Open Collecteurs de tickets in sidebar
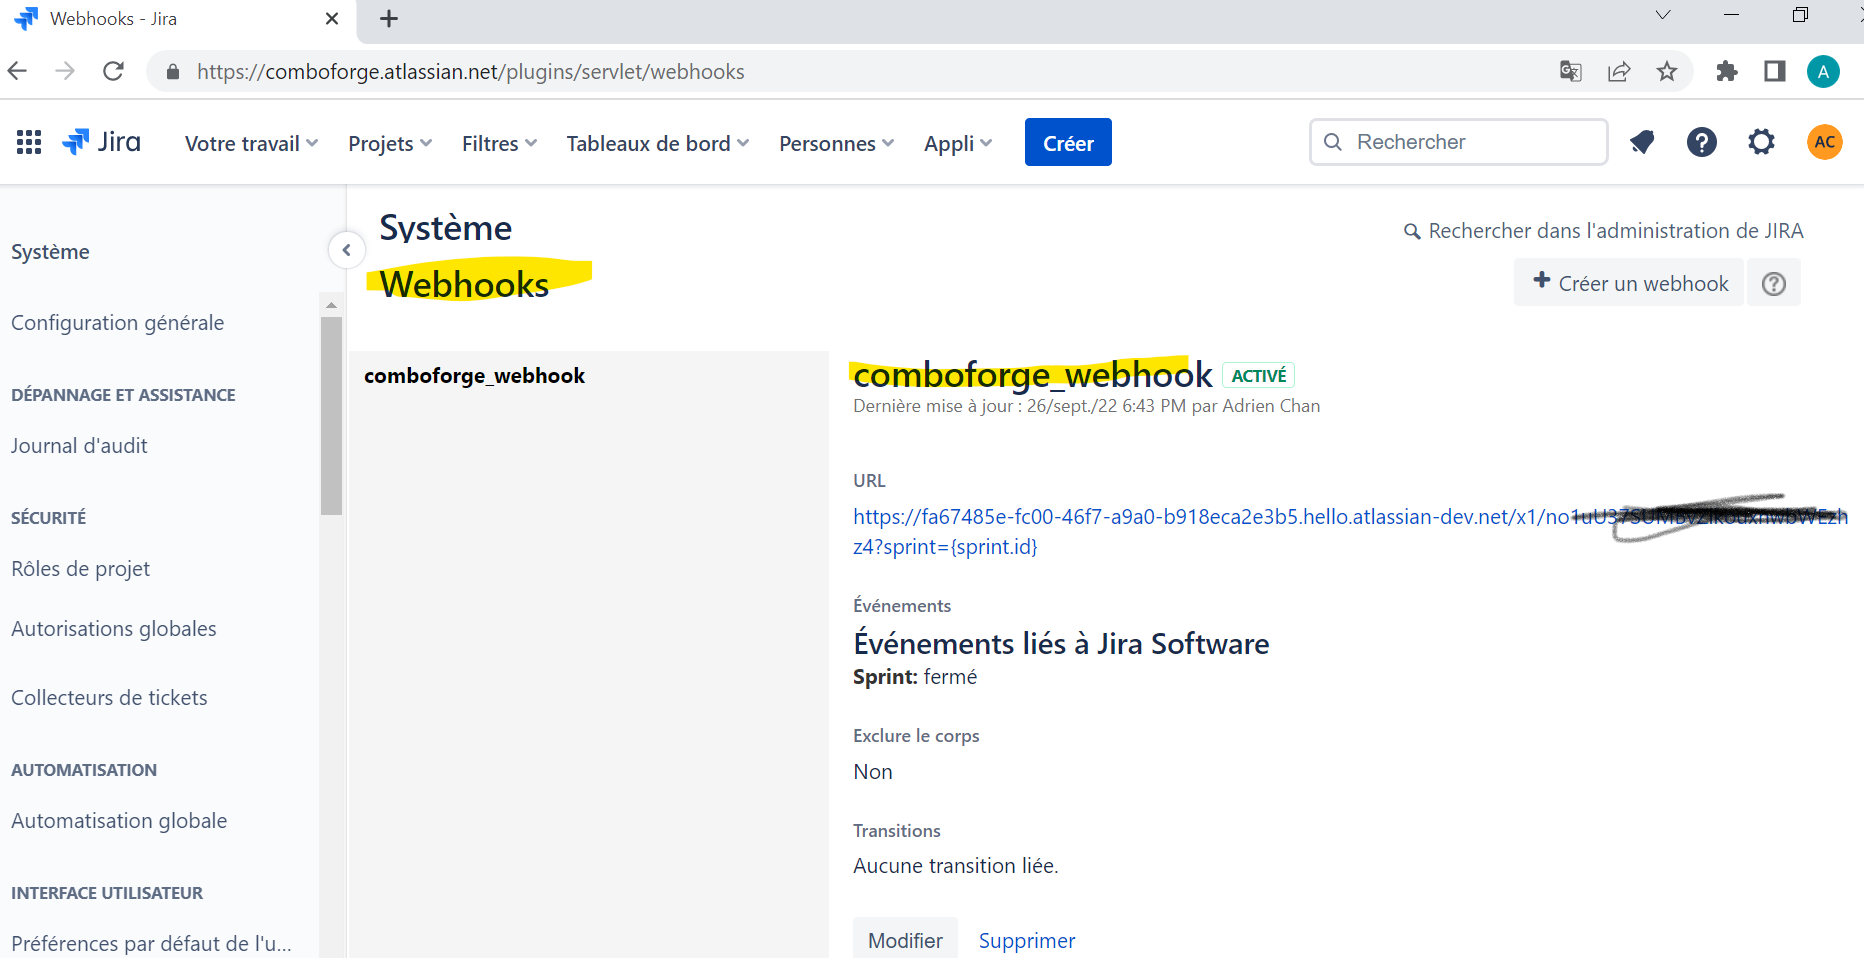This screenshot has height=958, width=1864. (109, 698)
